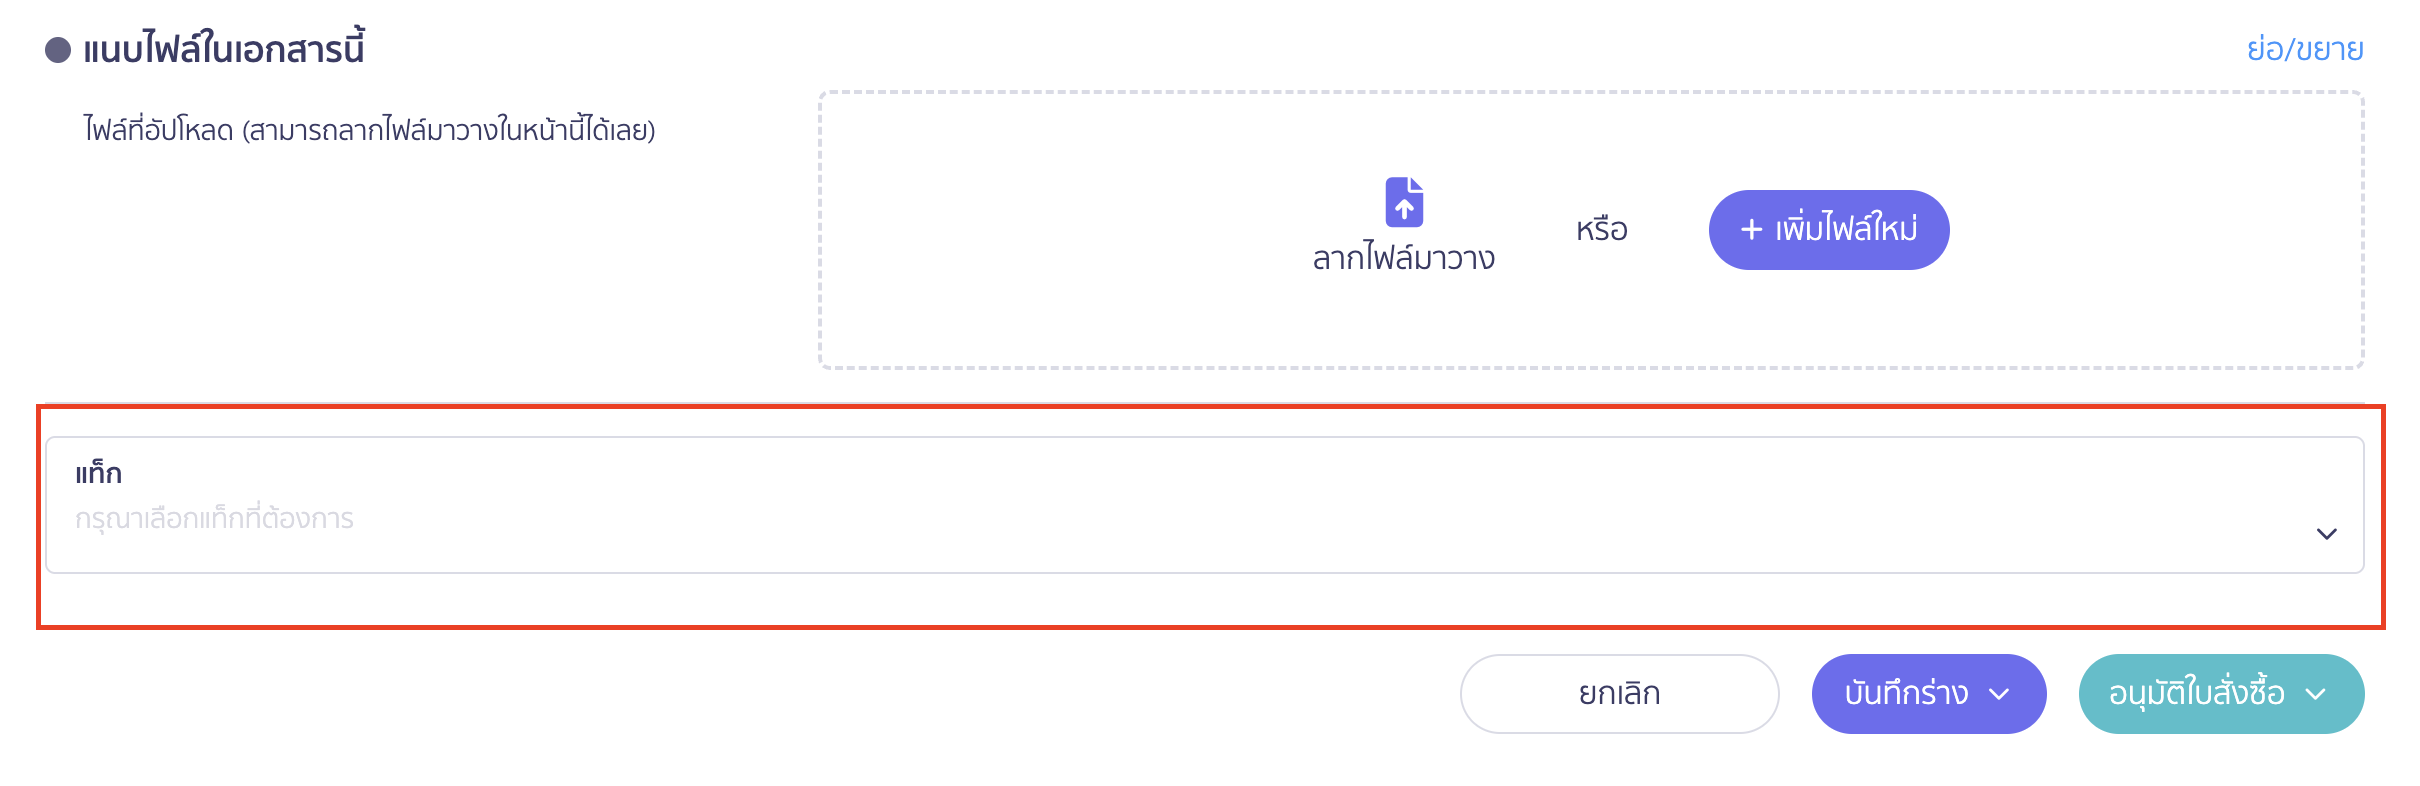This screenshot has height=786, width=2420.
Task: Expand the บันทึกร่าง chevron arrow
Action: 1999,695
